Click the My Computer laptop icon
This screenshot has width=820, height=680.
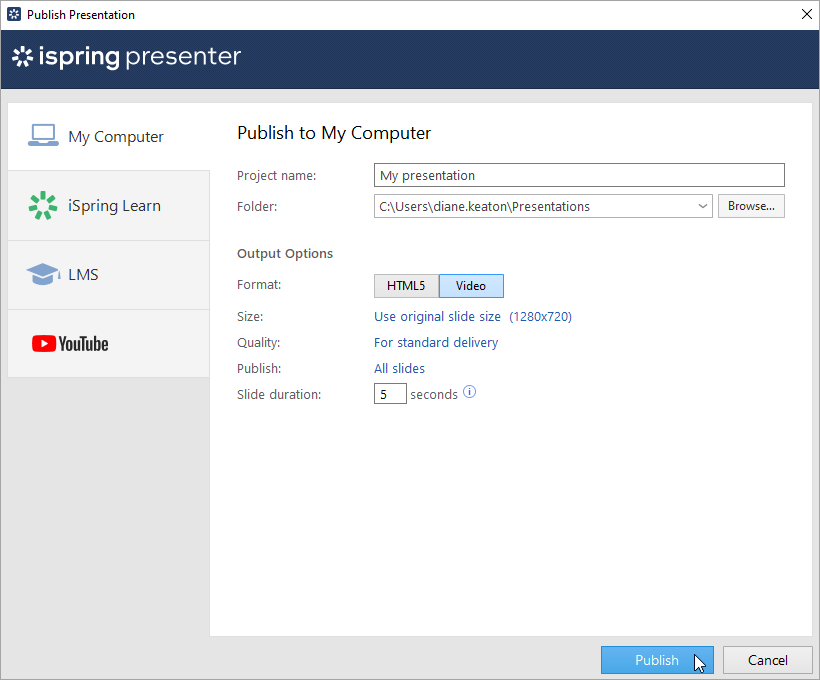(43, 136)
